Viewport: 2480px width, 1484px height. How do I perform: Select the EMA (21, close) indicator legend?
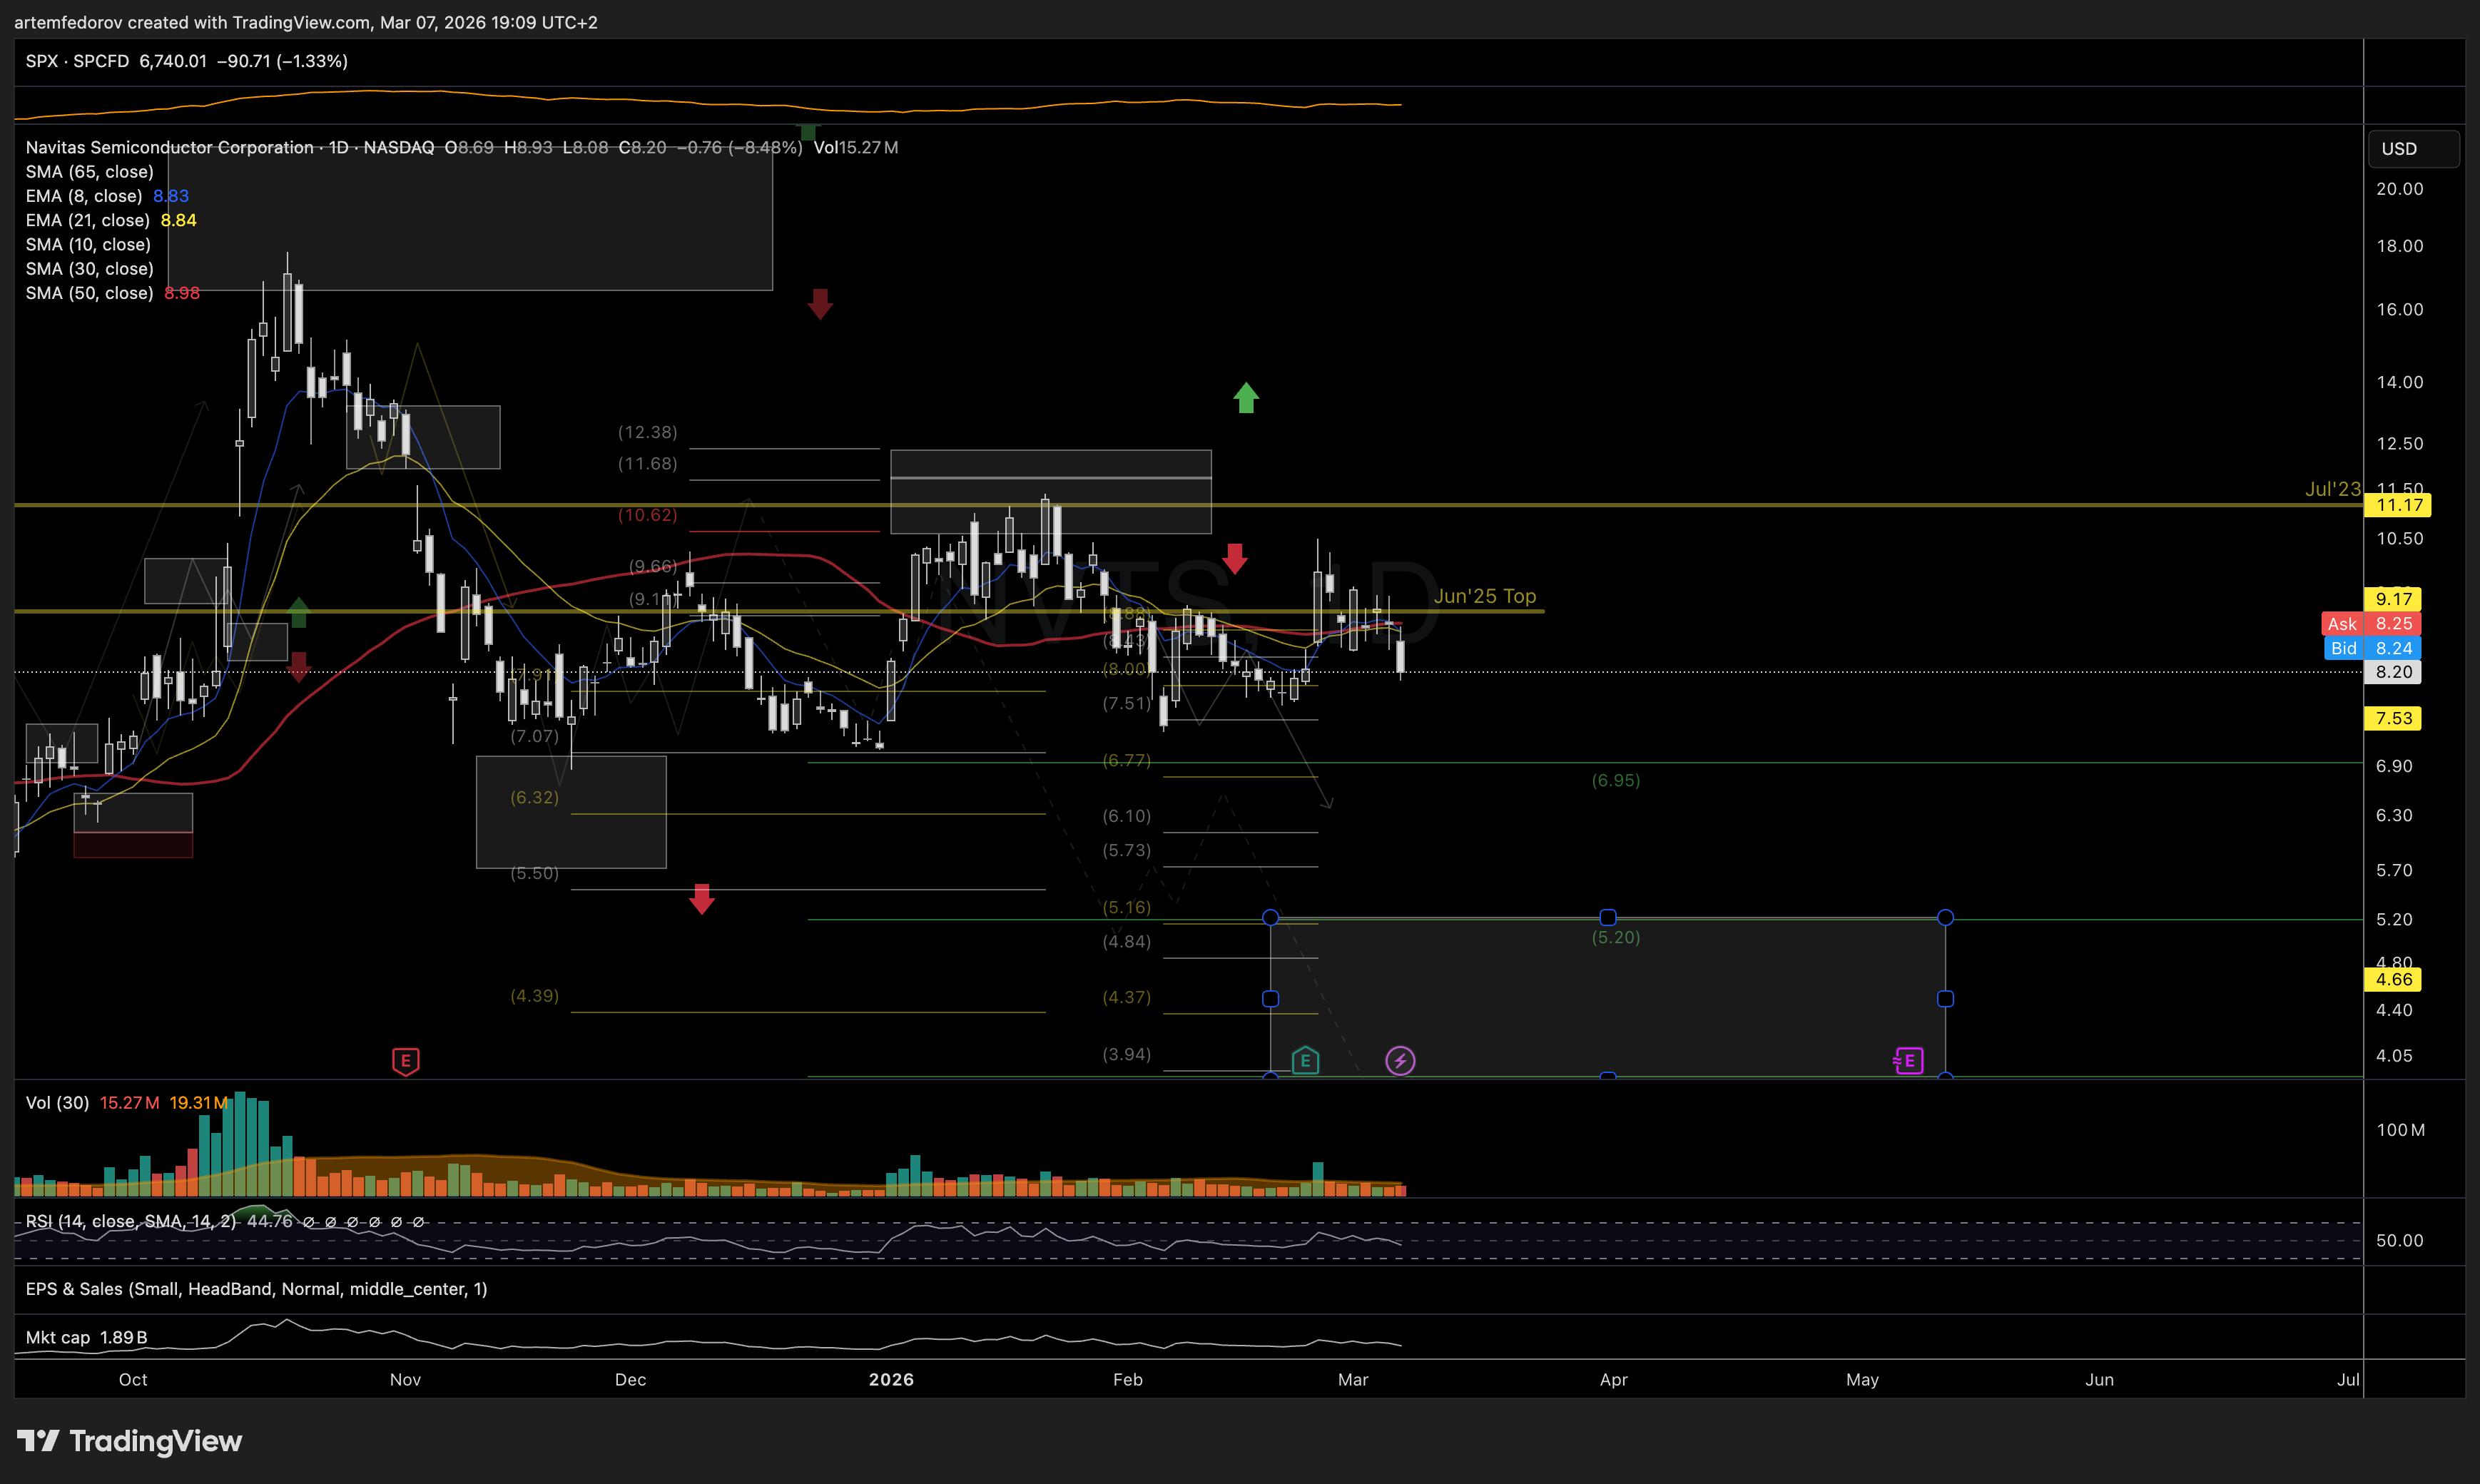point(87,220)
